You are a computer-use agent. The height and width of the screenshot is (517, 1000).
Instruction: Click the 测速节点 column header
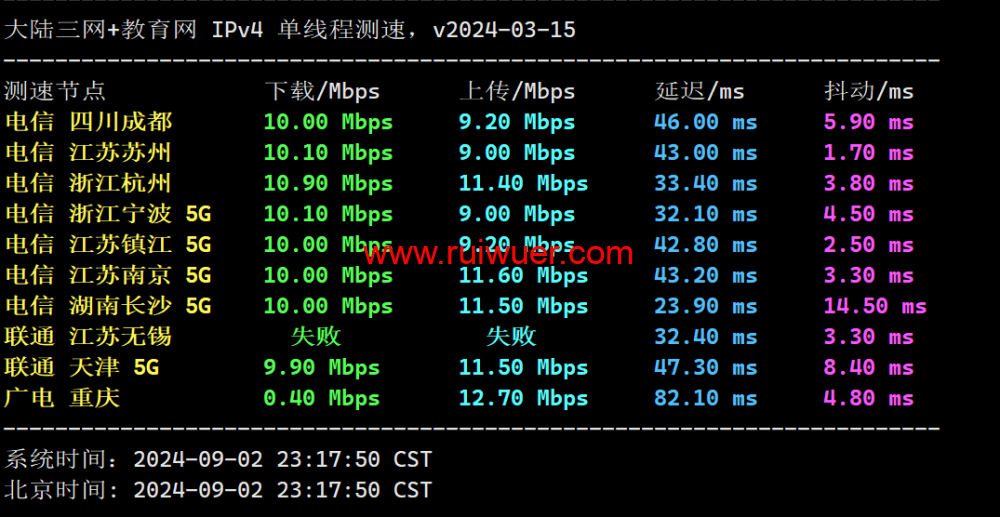(x=55, y=91)
